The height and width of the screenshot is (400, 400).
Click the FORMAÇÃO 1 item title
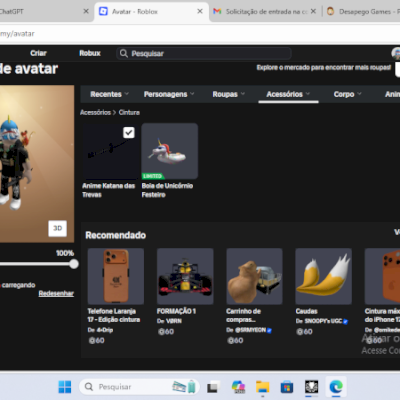click(176, 311)
